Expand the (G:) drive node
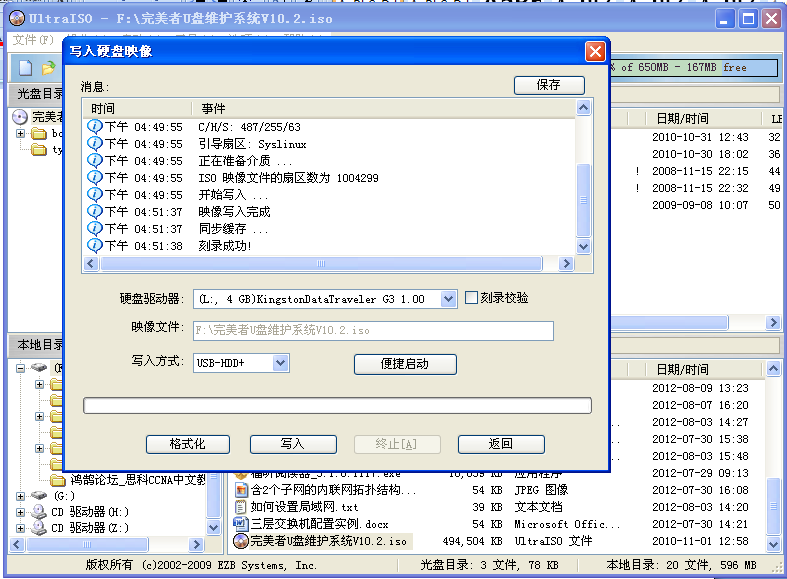The height and width of the screenshot is (579, 787). (x=20, y=496)
